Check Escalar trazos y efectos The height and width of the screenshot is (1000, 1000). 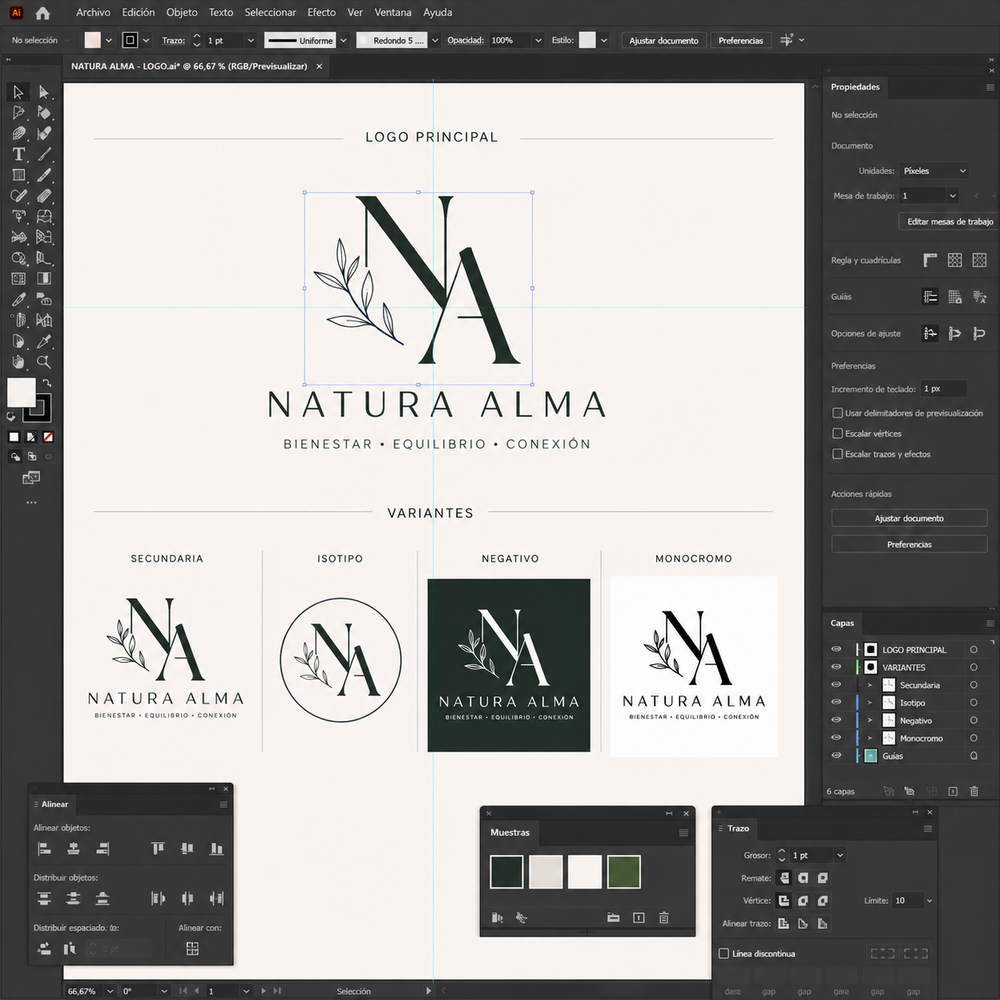837,454
